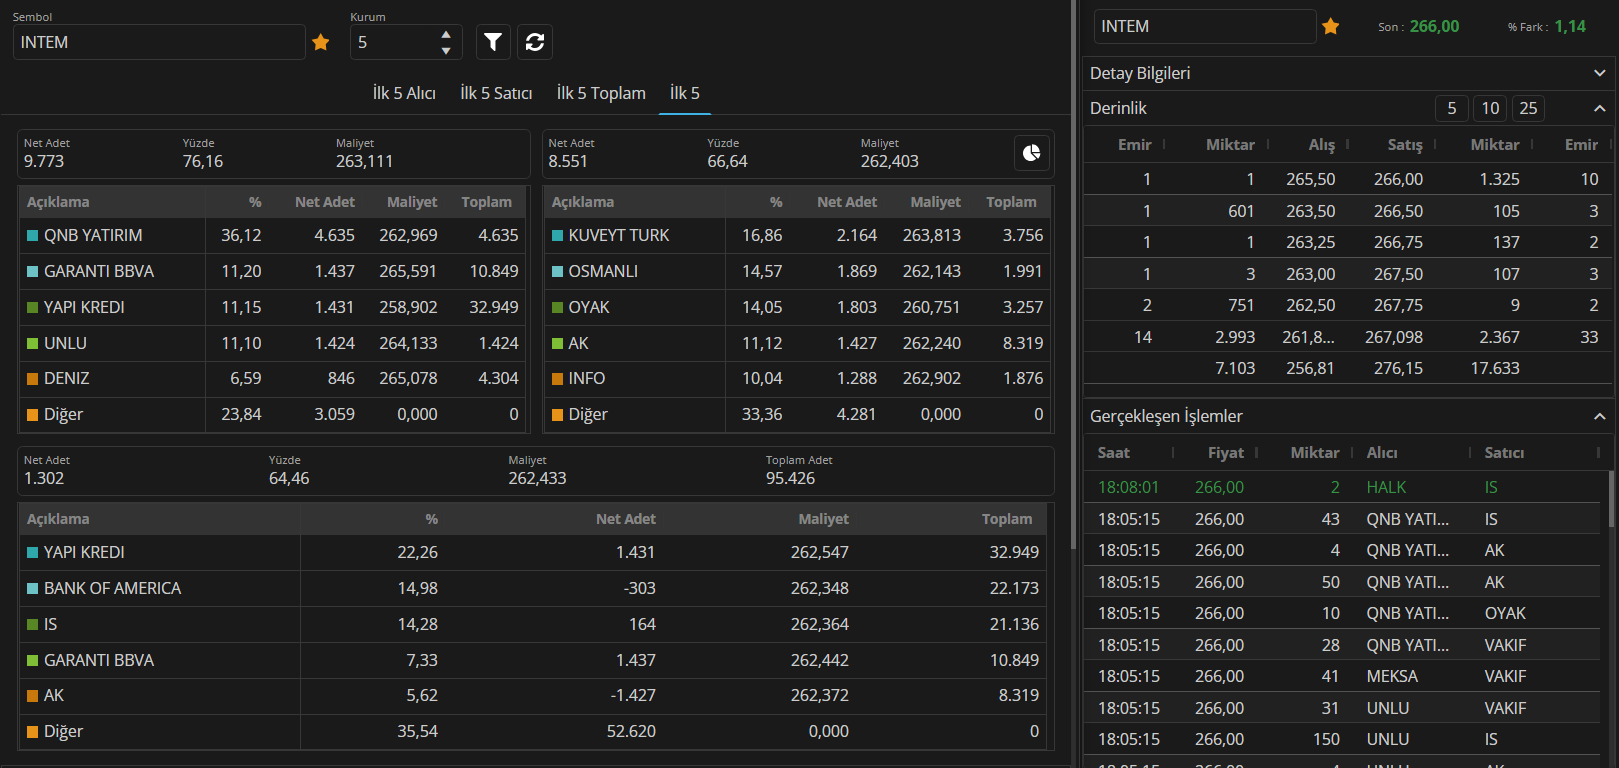Collapse the Gerçekleşen İşlemler section
Screen dimensions: 1619x768
pos(1599,416)
